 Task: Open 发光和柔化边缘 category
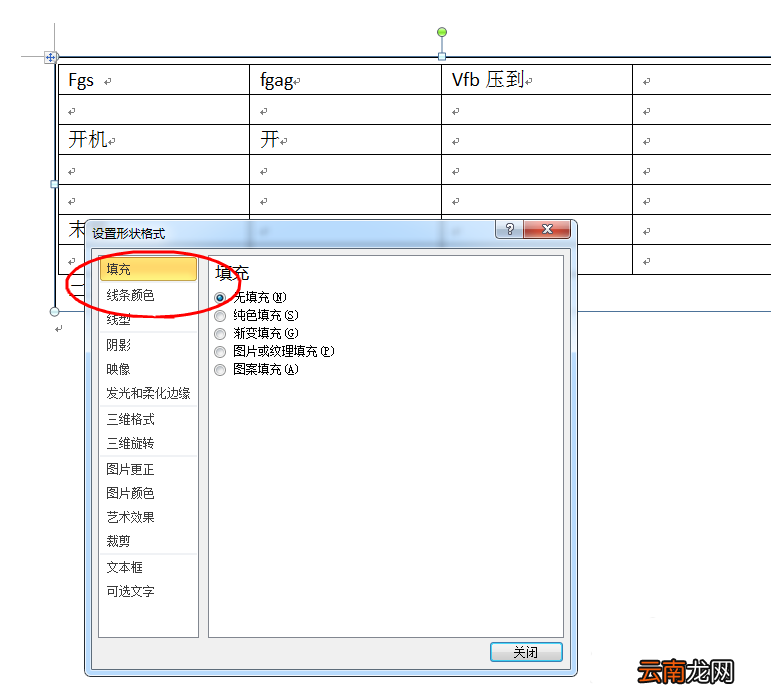pos(148,393)
